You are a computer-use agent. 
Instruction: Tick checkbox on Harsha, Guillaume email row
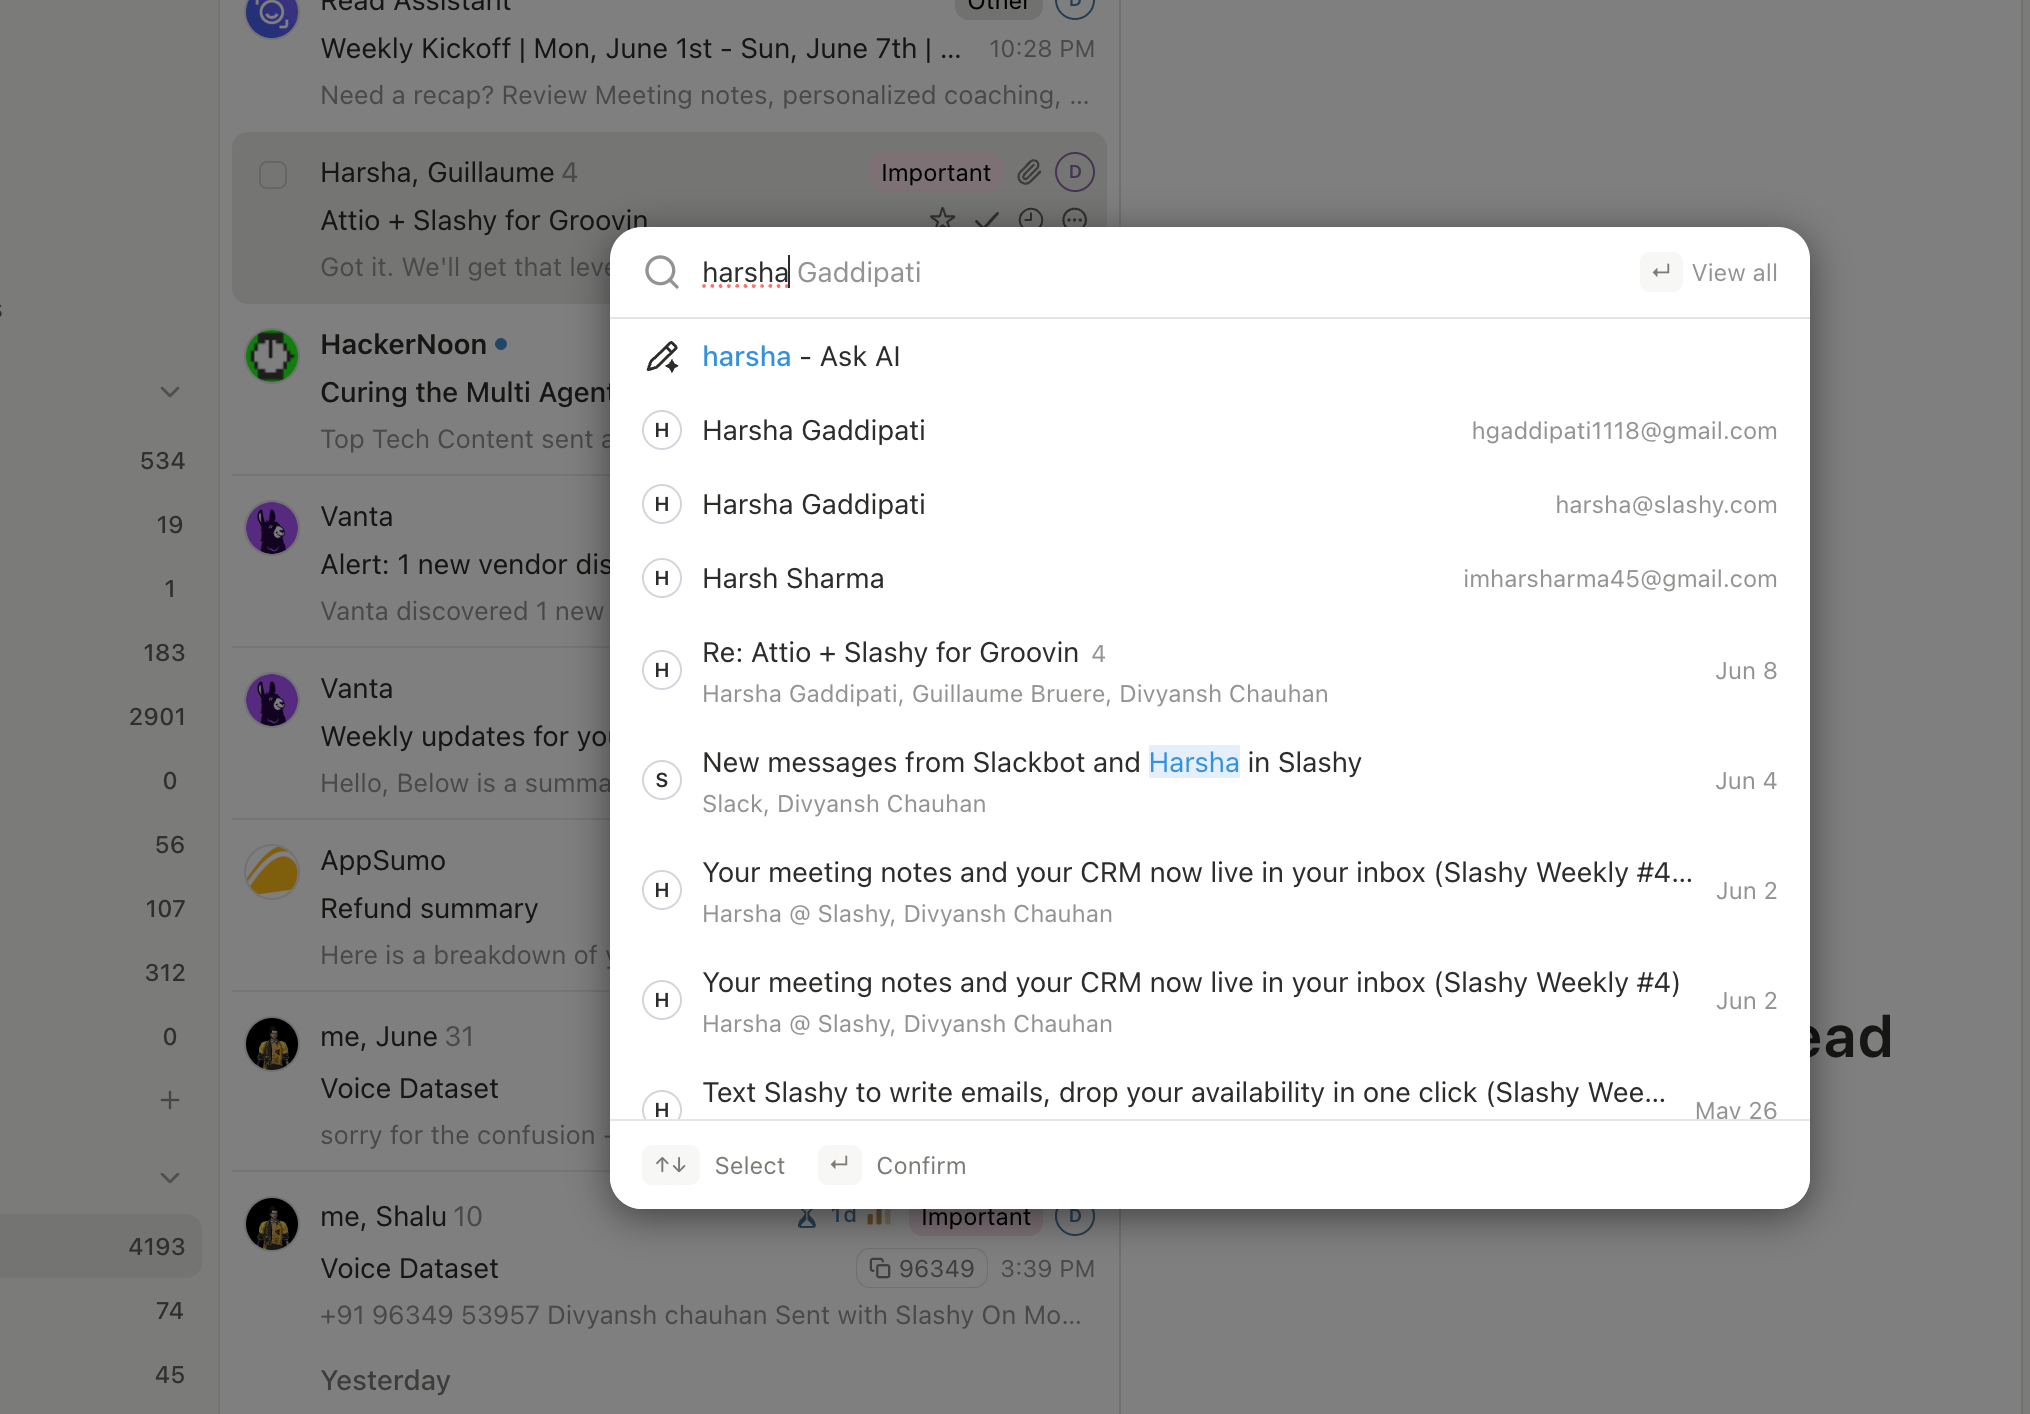[273, 175]
